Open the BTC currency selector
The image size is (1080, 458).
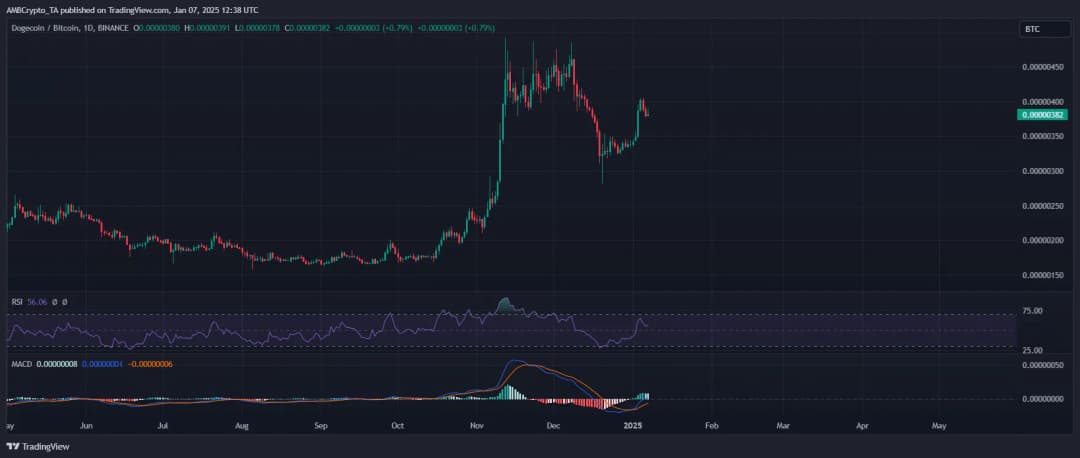1032,30
